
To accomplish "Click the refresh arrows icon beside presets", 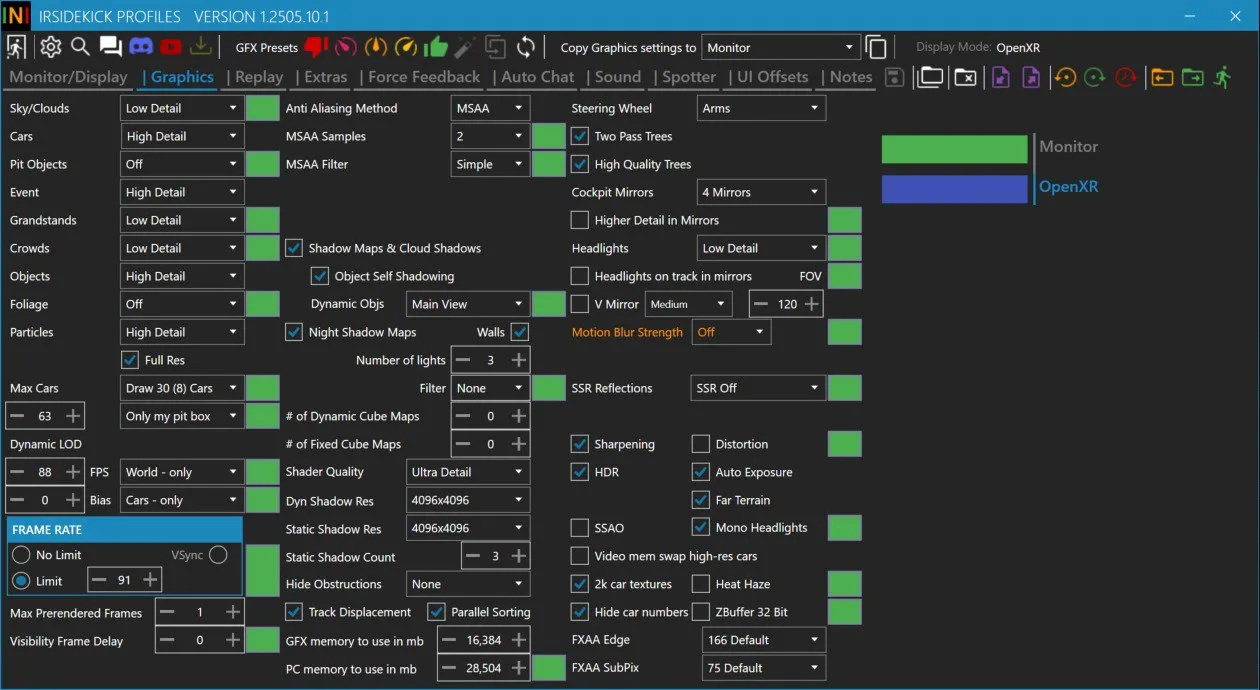I will 526,47.
